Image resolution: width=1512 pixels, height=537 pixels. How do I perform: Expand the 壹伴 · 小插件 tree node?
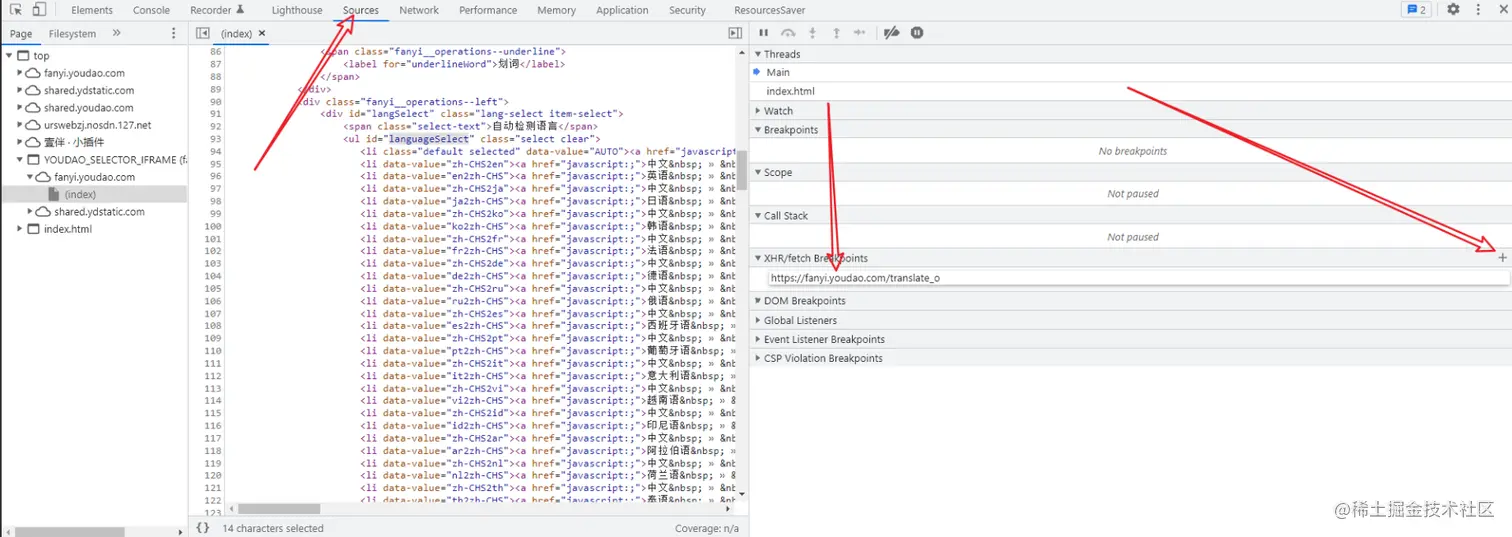21,142
